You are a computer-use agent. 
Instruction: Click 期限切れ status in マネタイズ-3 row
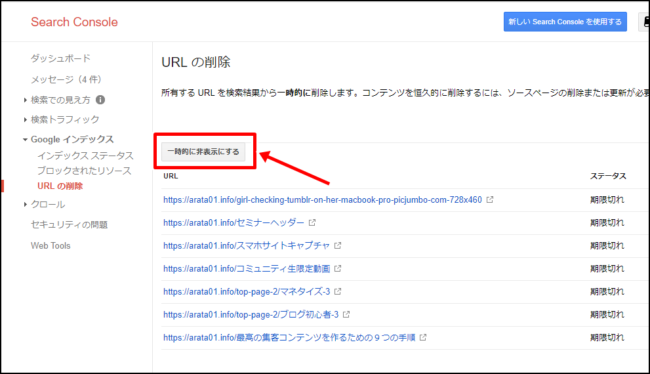[607, 291]
